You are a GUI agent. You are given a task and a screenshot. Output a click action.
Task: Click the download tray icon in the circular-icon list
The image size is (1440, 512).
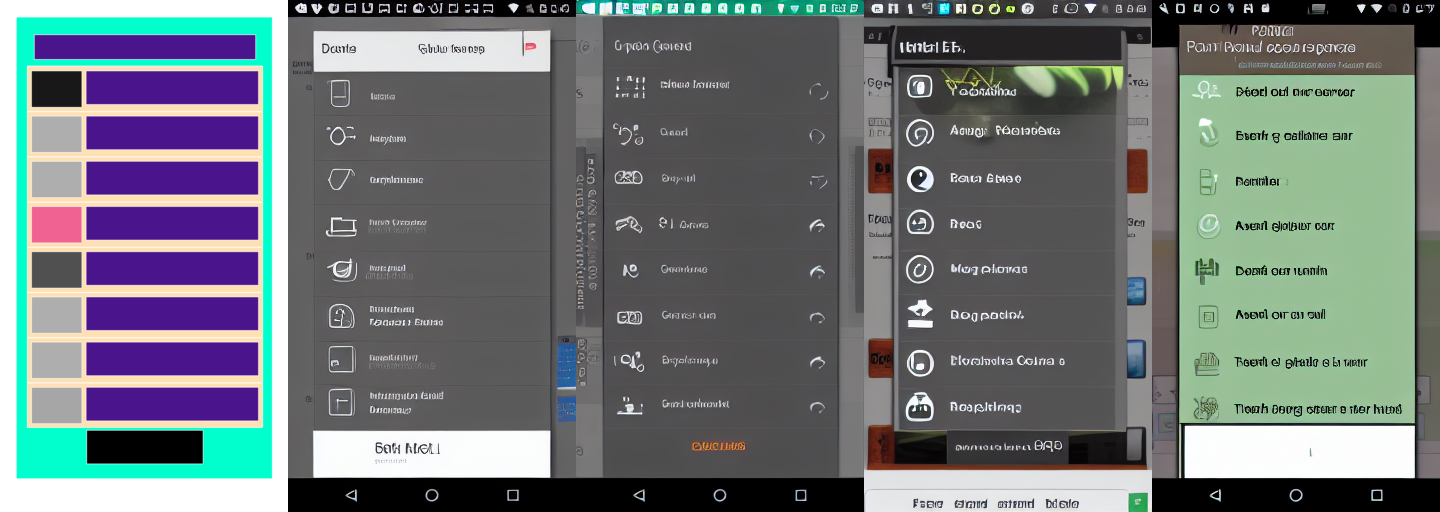pyautogui.click(x=919, y=314)
